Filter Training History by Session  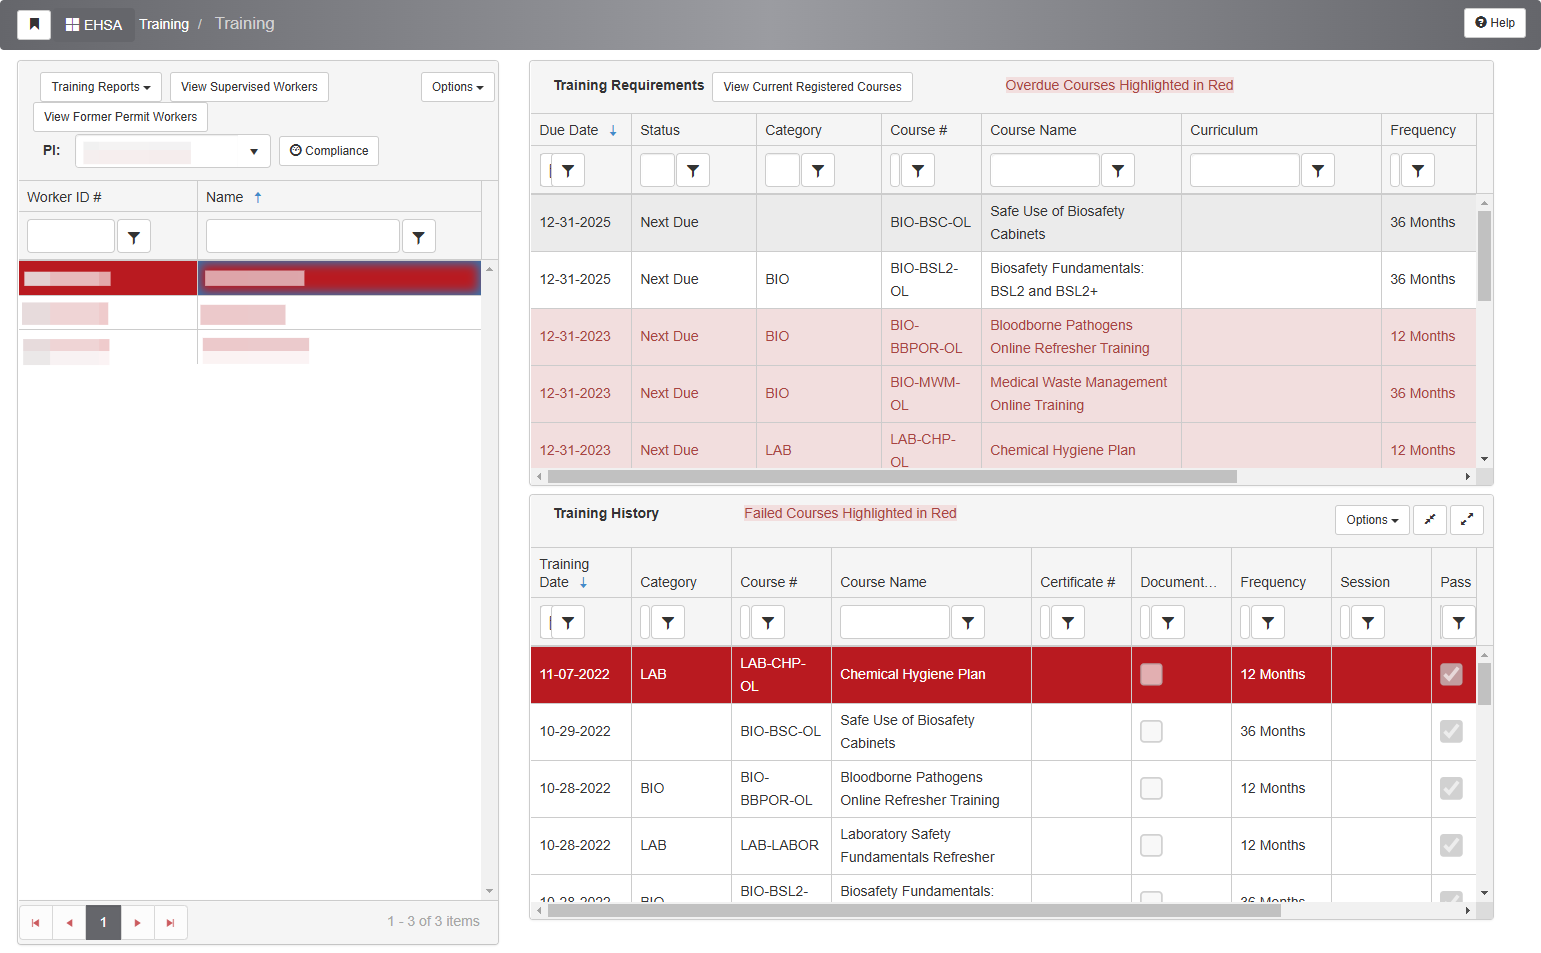click(1368, 622)
